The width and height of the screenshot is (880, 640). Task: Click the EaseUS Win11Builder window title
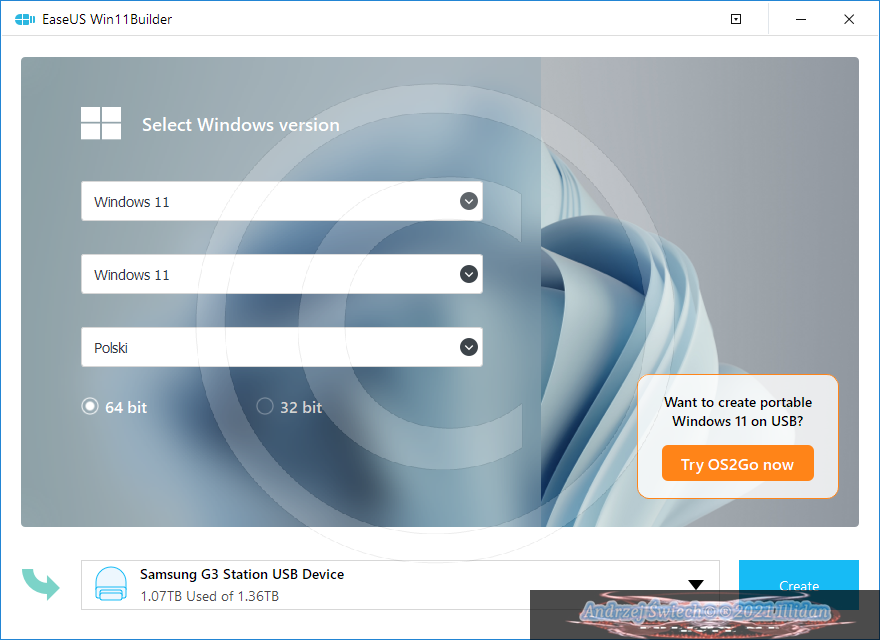107,19
